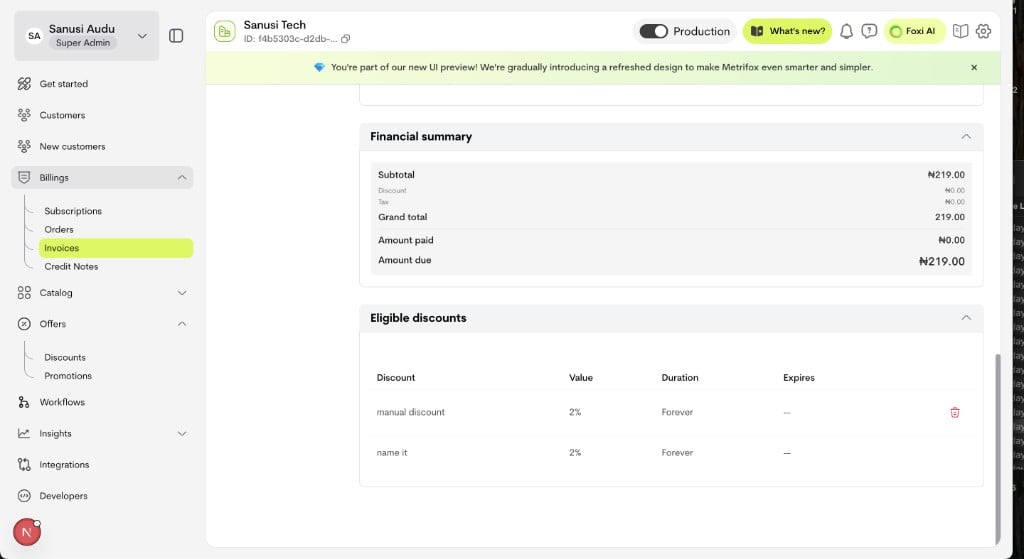
Task: Select the name it discount row
Action: (x=671, y=453)
